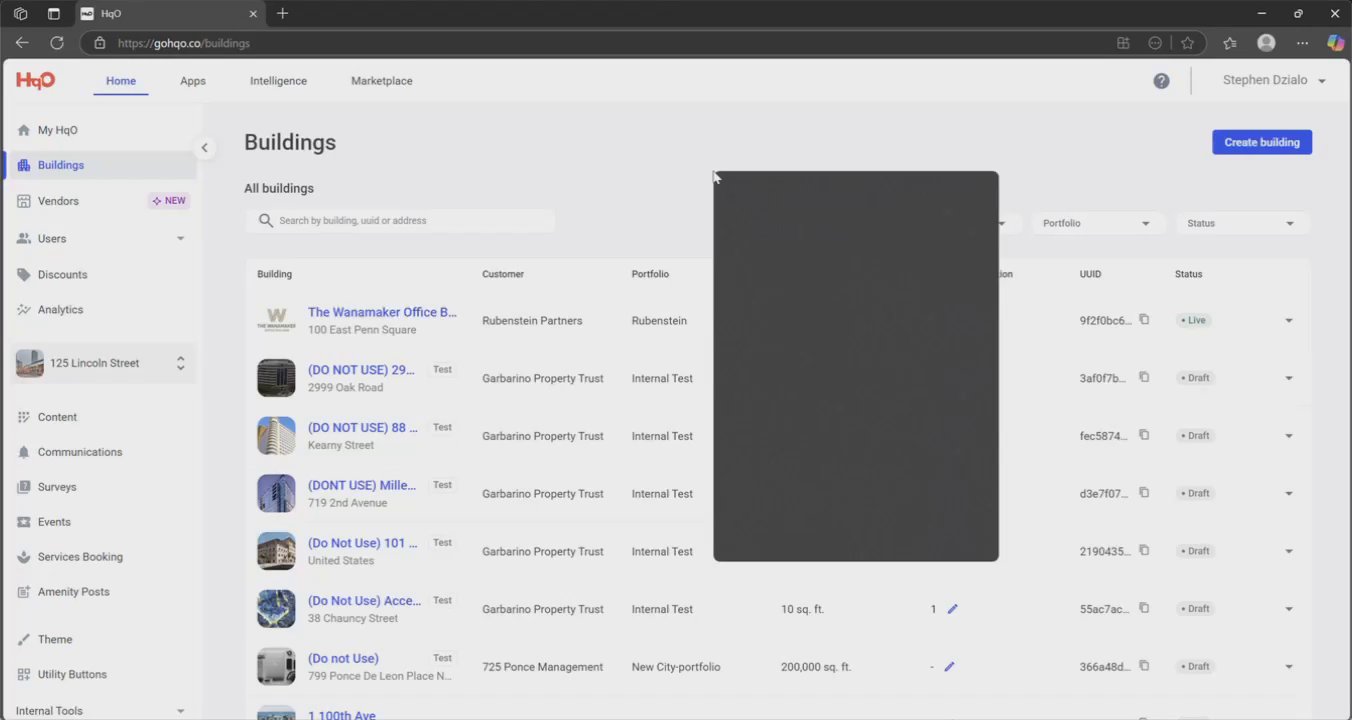Copy the UUID starting with 2190435
The width and height of the screenshot is (1352, 720).
point(1144,551)
